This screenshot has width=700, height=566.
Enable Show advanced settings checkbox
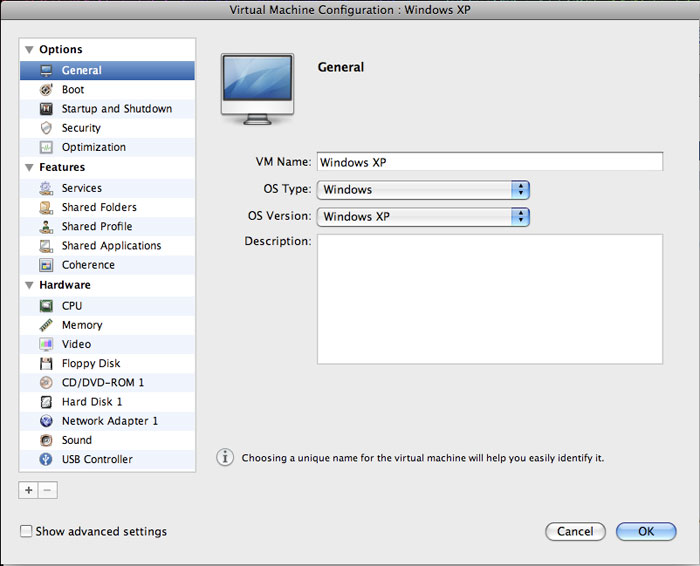coord(27,532)
